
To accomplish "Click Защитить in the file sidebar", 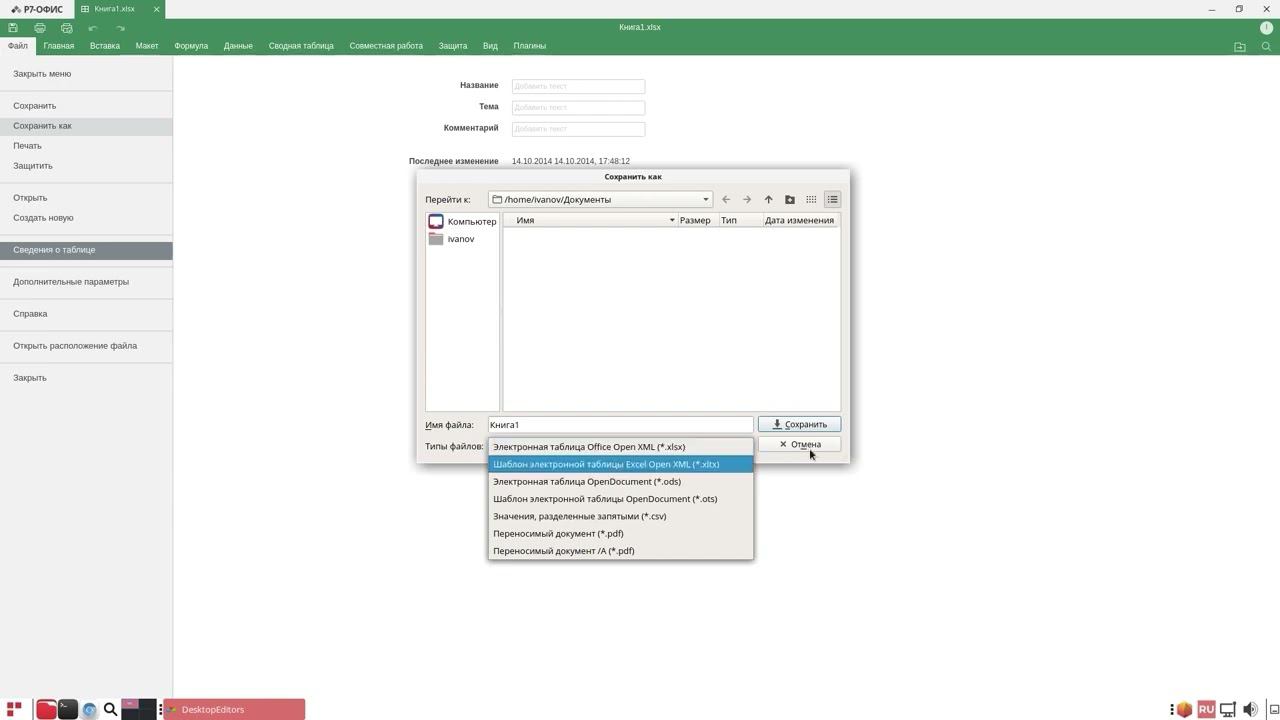I will (x=86, y=166).
